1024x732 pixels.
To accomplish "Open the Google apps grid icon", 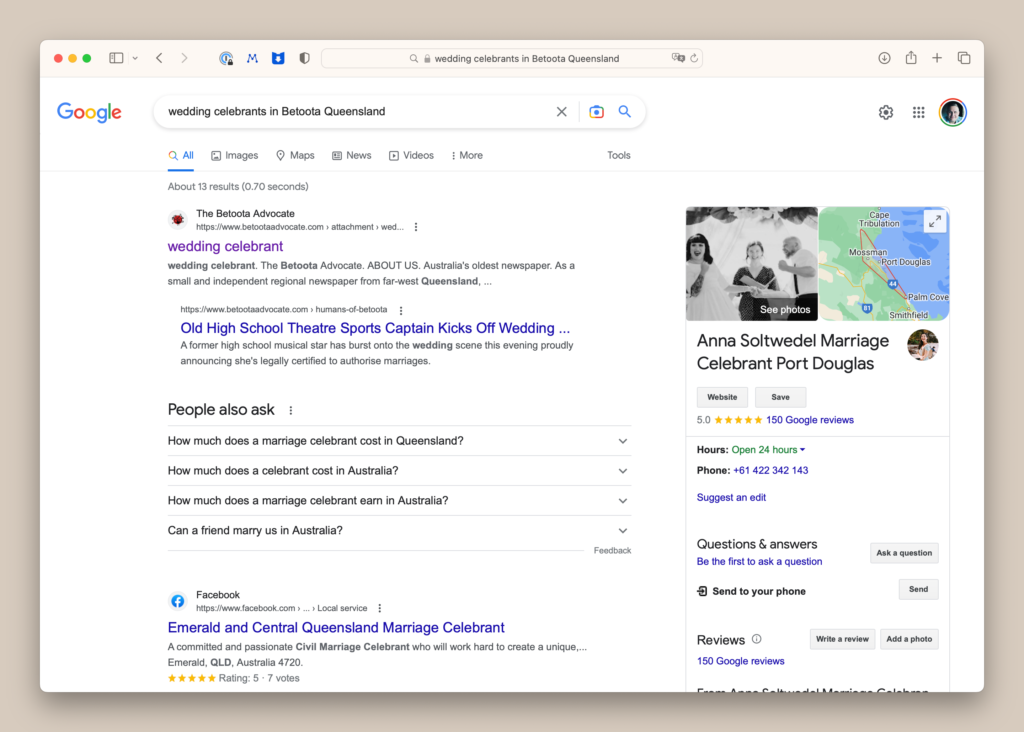I will click(x=918, y=112).
